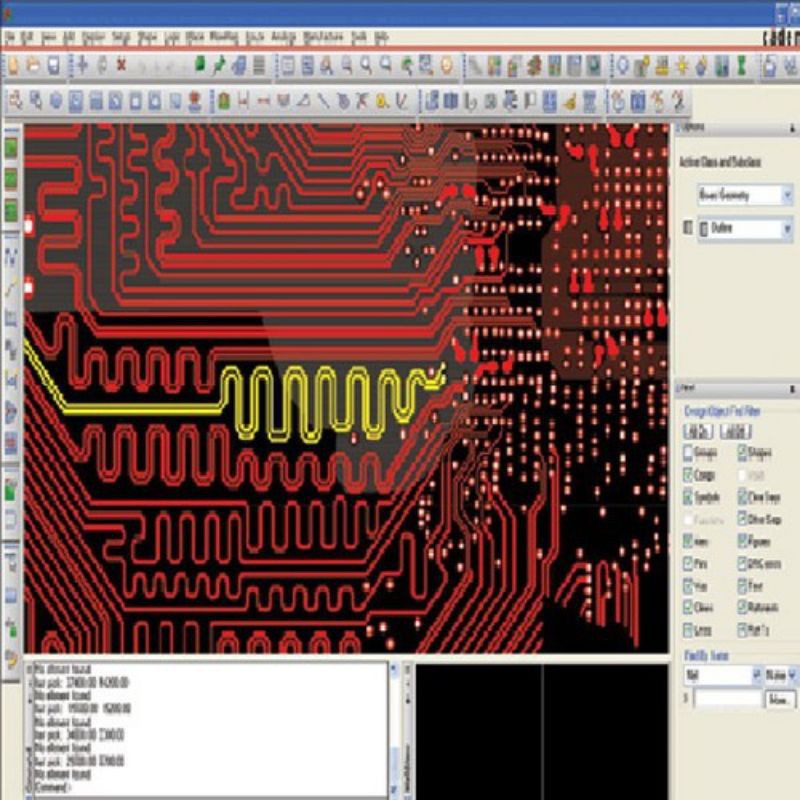Click the yellow sun toolbar icon
This screenshot has width=800, height=800.
click(x=682, y=66)
